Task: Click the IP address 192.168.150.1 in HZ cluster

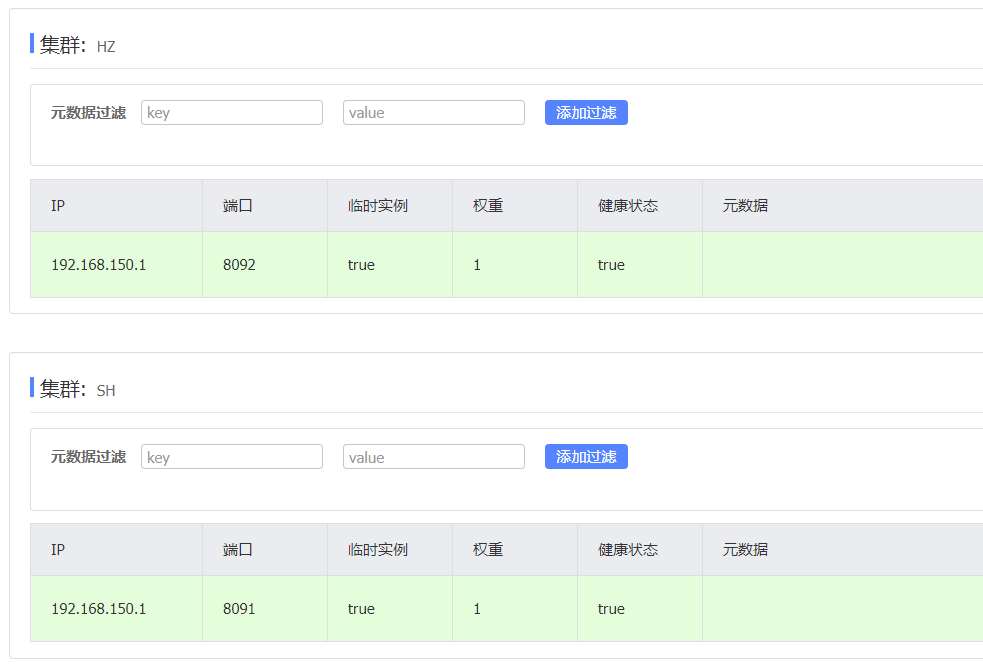Action: click(98, 265)
